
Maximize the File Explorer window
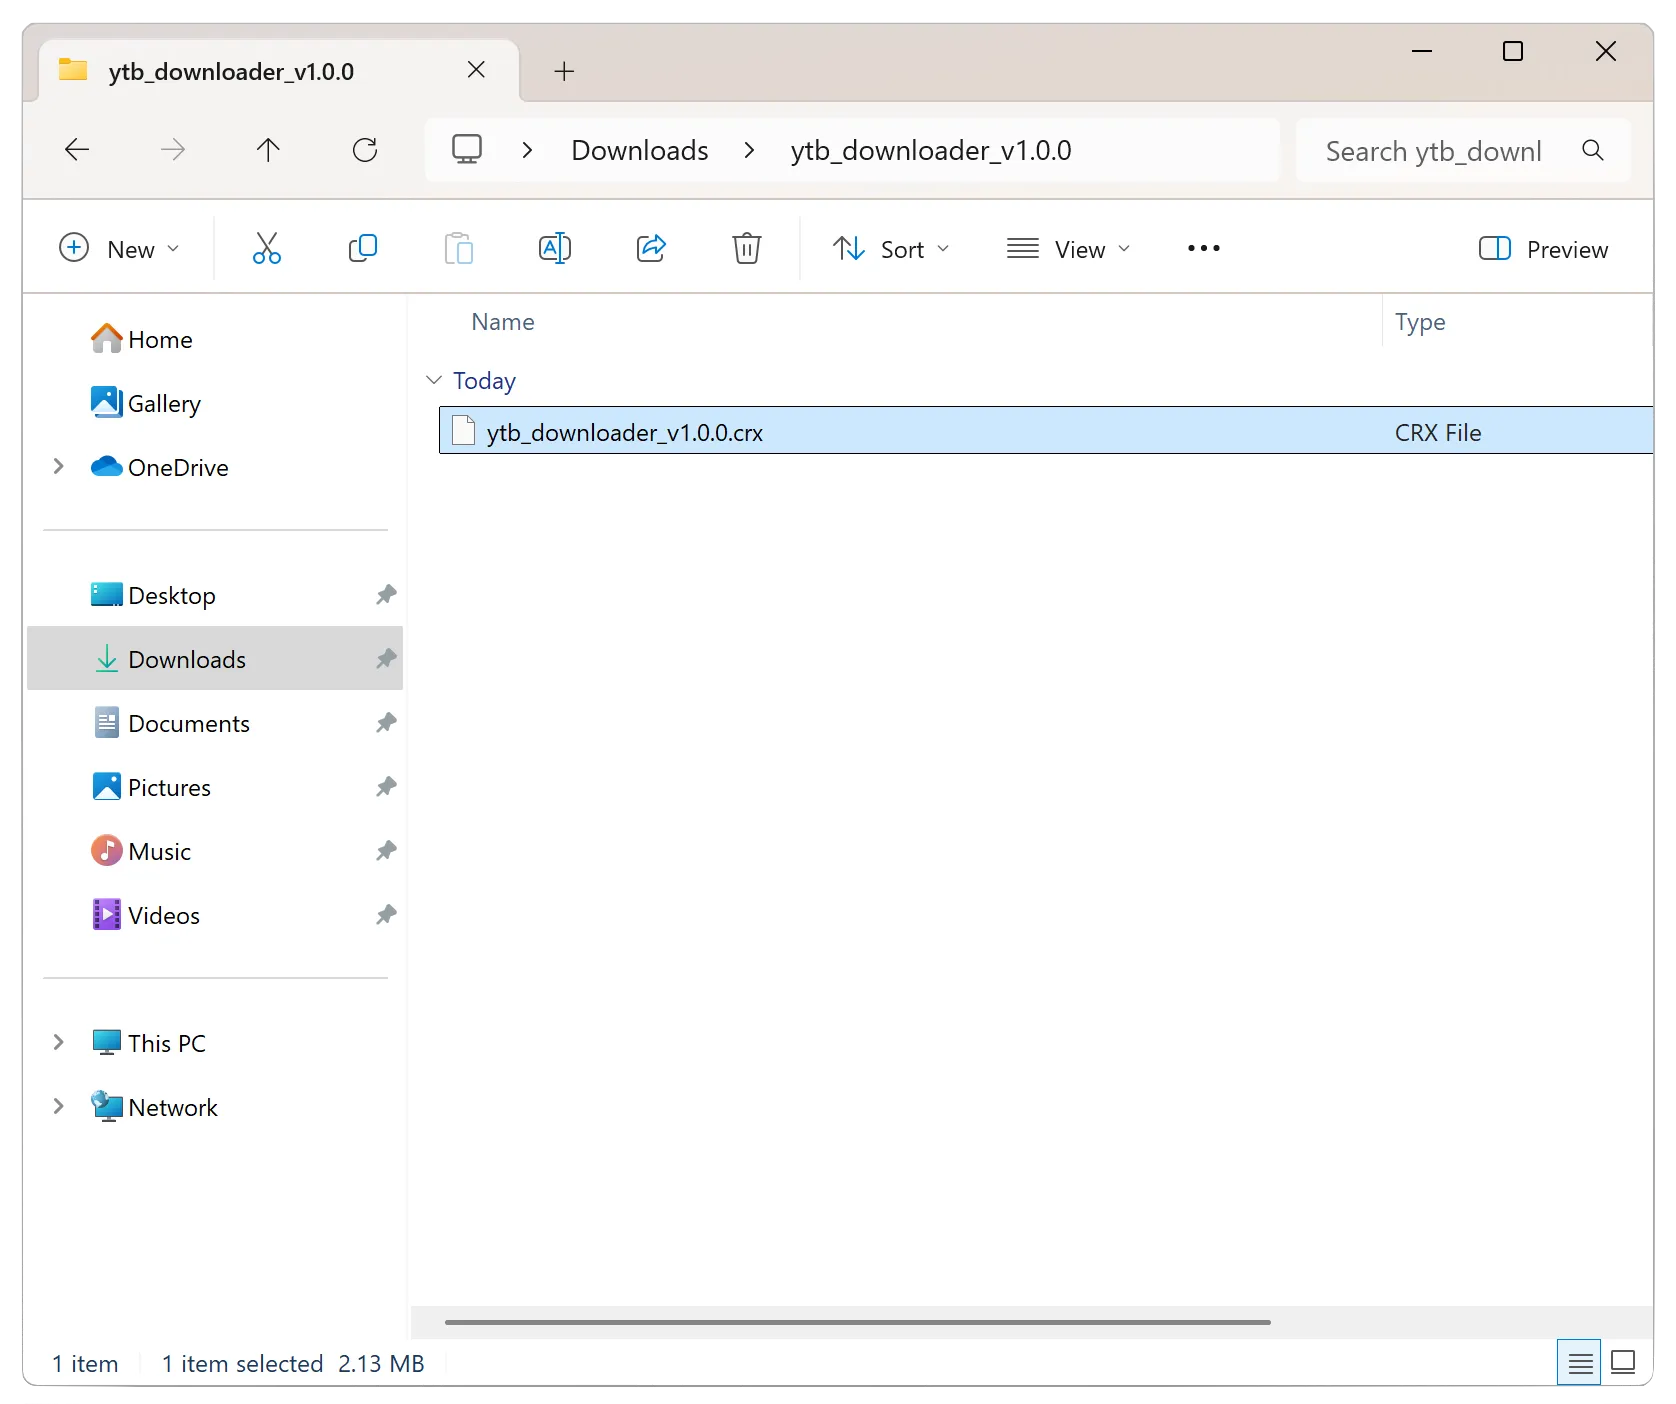coord(1513,51)
